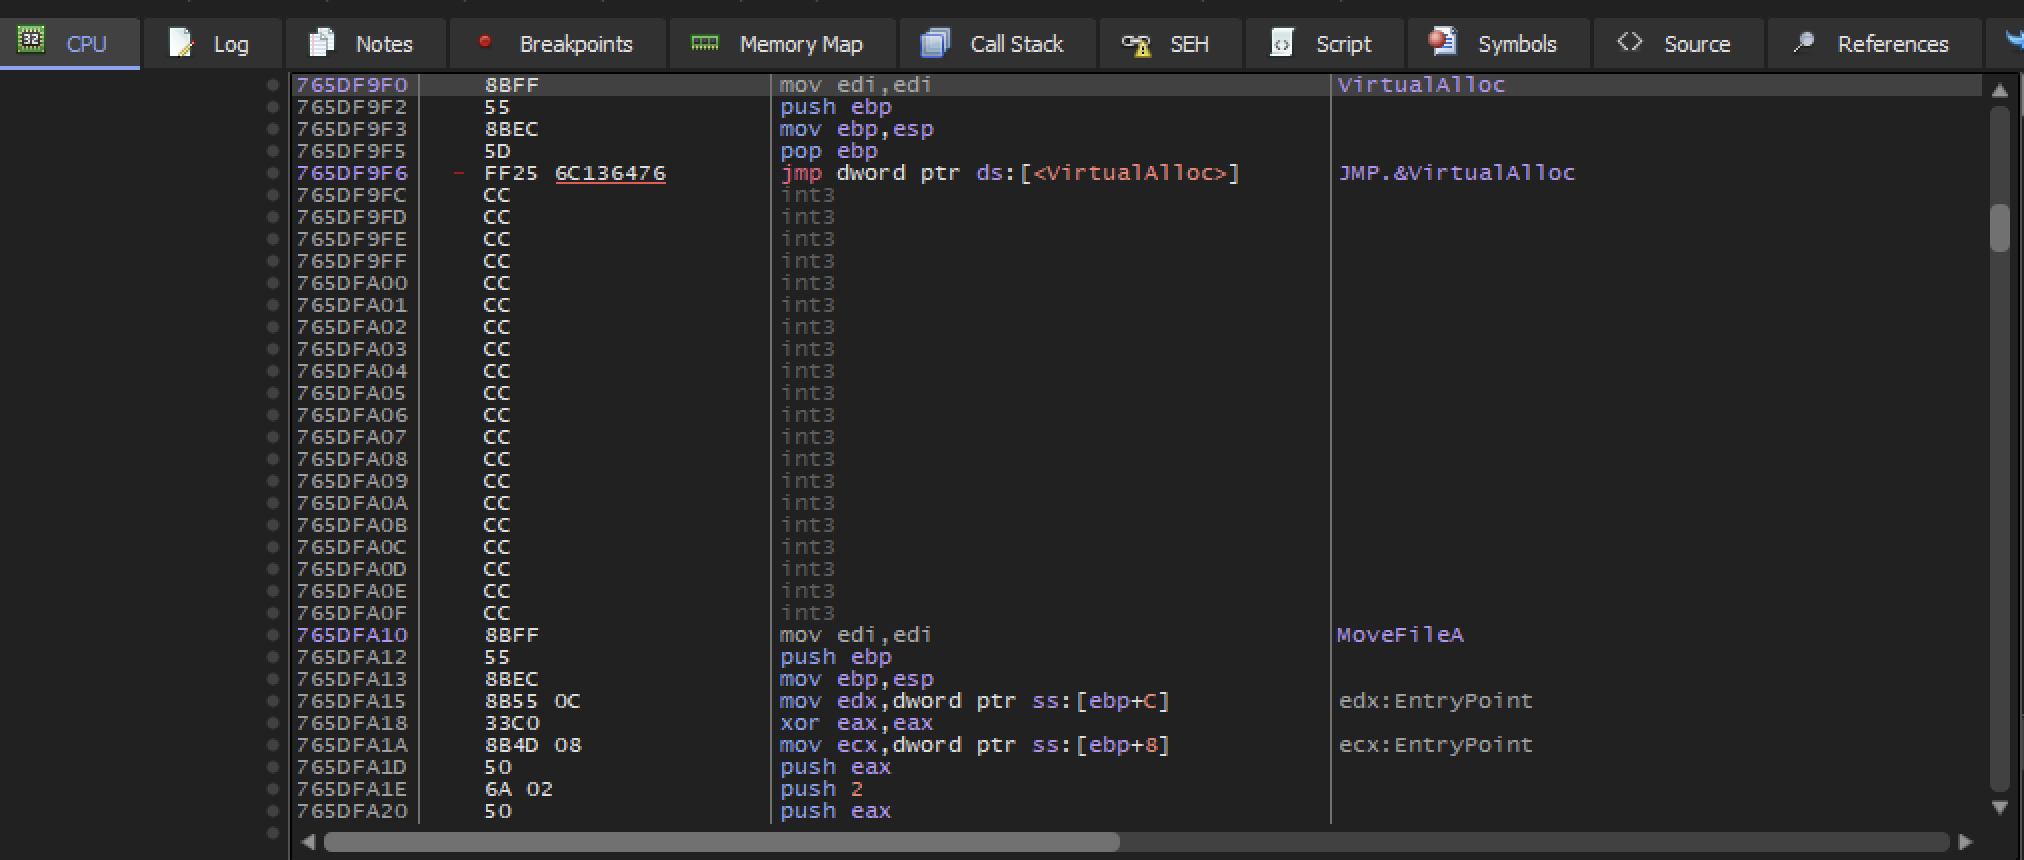The width and height of the screenshot is (2024, 860).
Task: Click the Notes tab documents icon
Action: 322,43
